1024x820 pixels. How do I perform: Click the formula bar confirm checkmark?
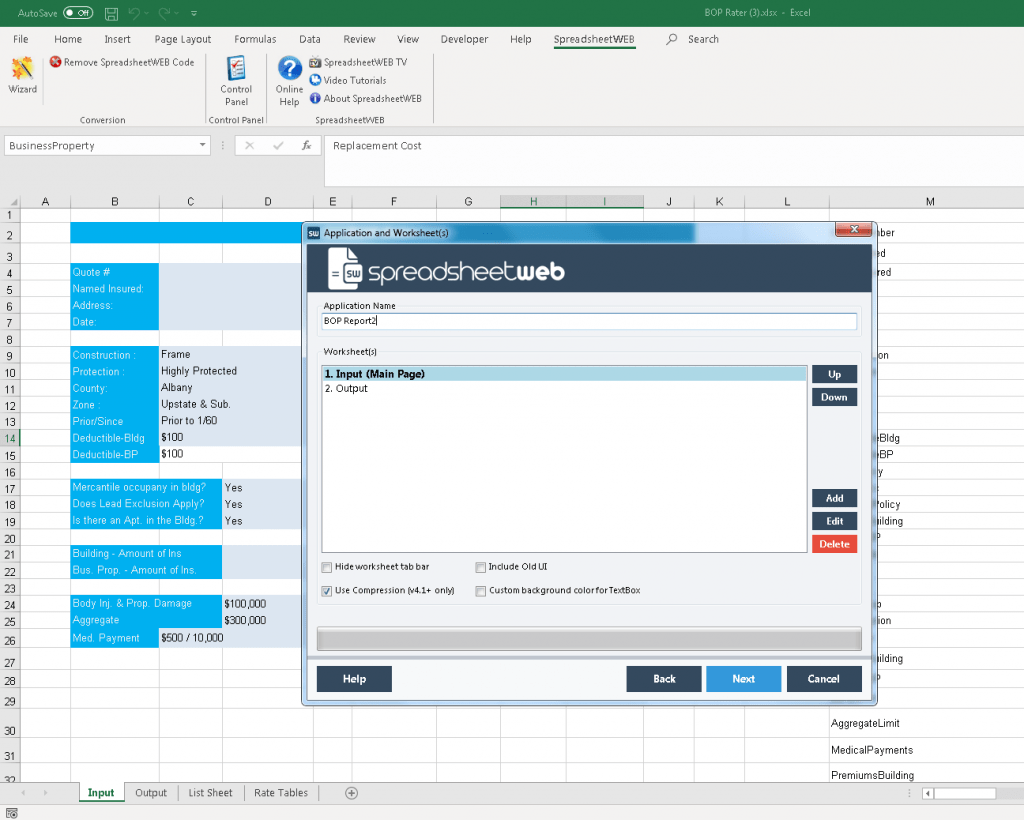tap(278, 146)
